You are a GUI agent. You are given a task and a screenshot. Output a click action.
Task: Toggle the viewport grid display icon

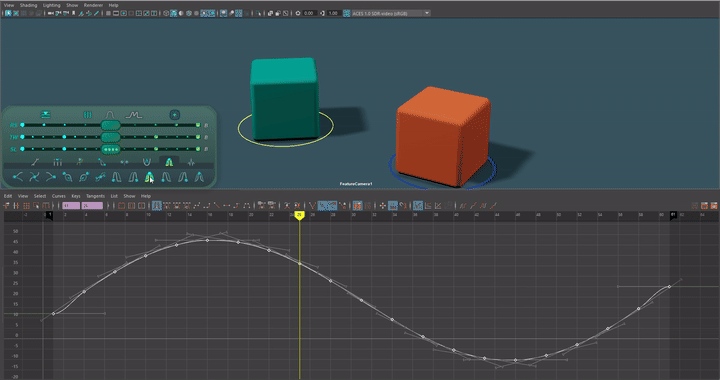[108, 13]
